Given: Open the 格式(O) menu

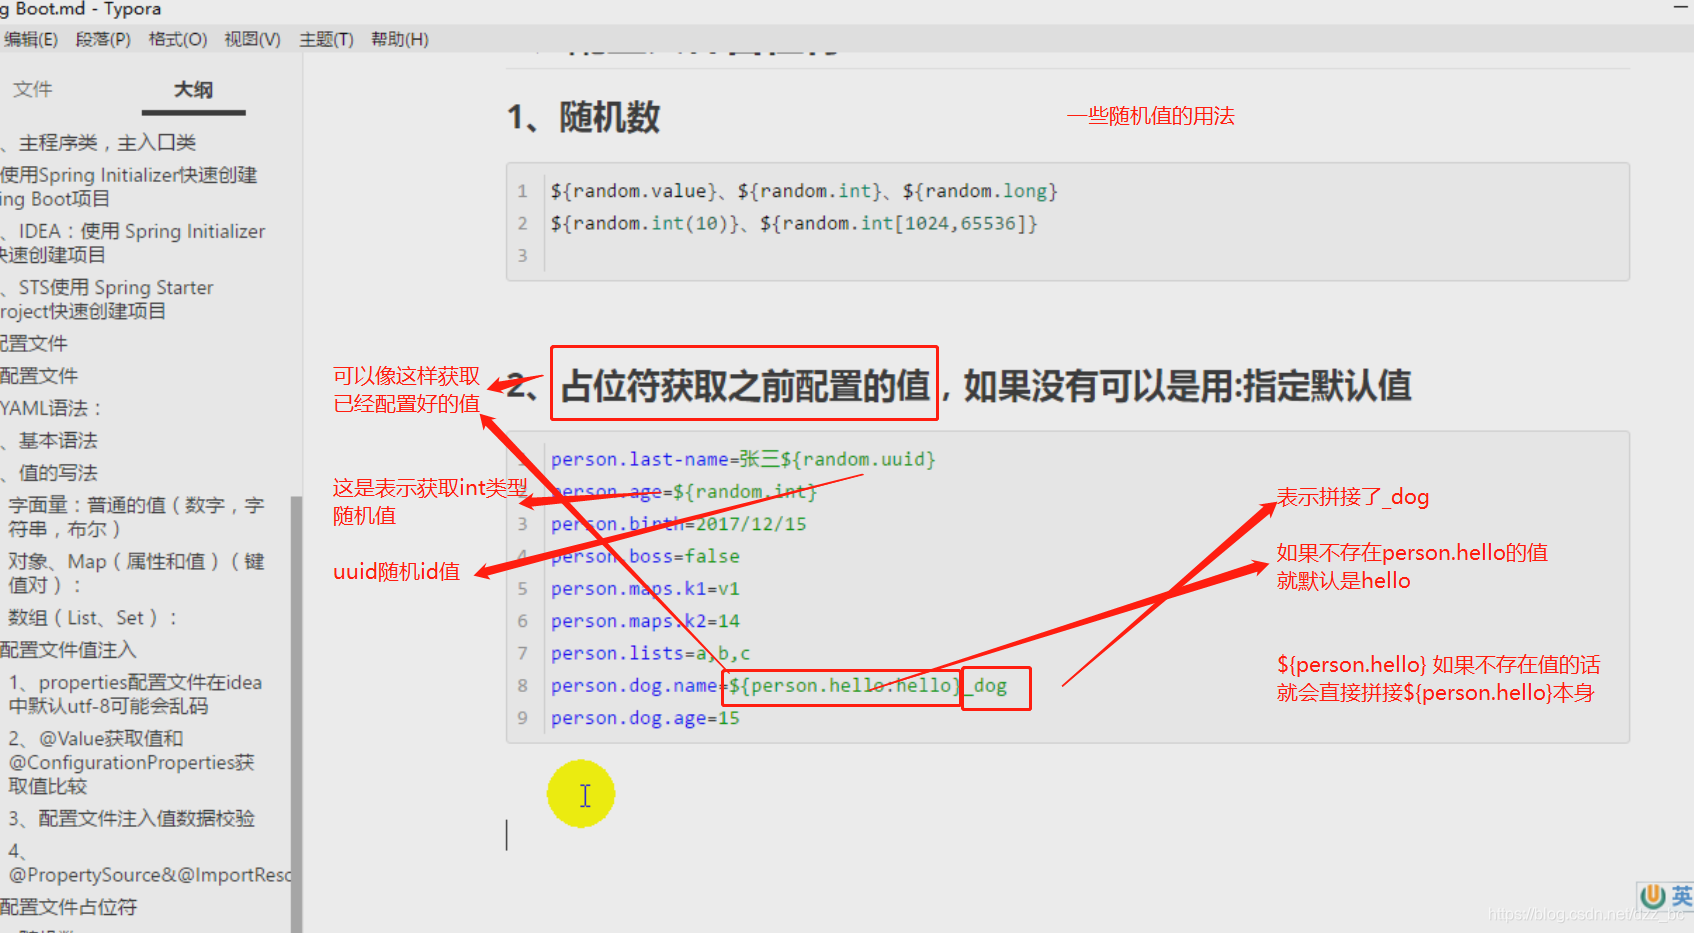Looking at the screenshot, I should [x=177, y=39].
